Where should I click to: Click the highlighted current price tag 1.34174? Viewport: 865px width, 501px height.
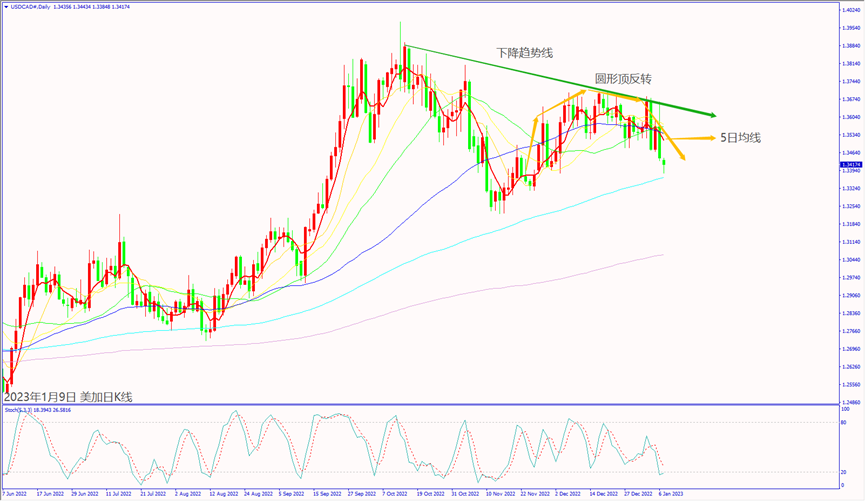click(x=848, y=164)
